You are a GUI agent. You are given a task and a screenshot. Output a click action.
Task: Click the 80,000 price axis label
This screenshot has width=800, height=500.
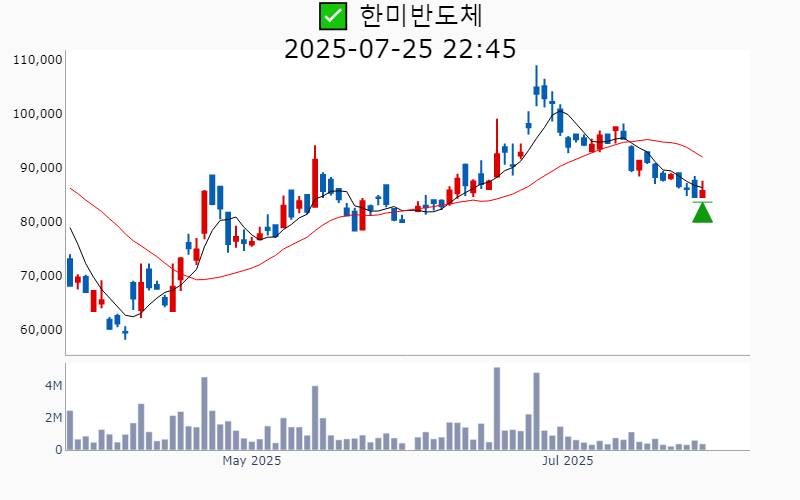point(41,222)
